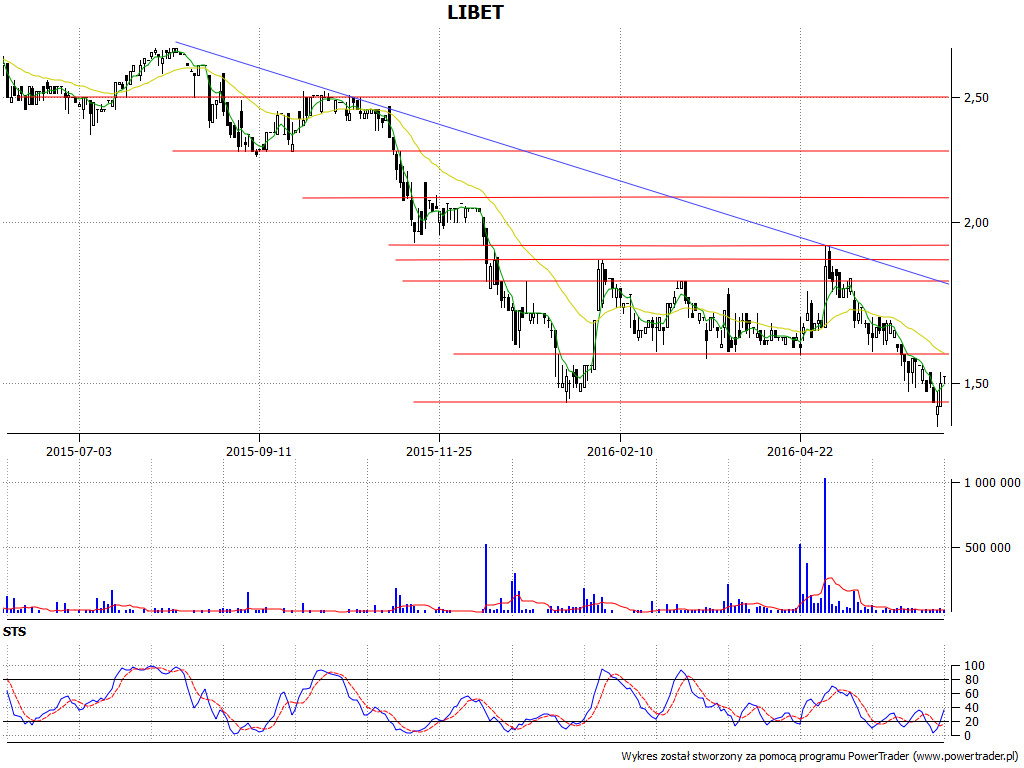Select the 1 000 000 volume label
Viewport: 1024px width, 768px height.
point(992,483)
